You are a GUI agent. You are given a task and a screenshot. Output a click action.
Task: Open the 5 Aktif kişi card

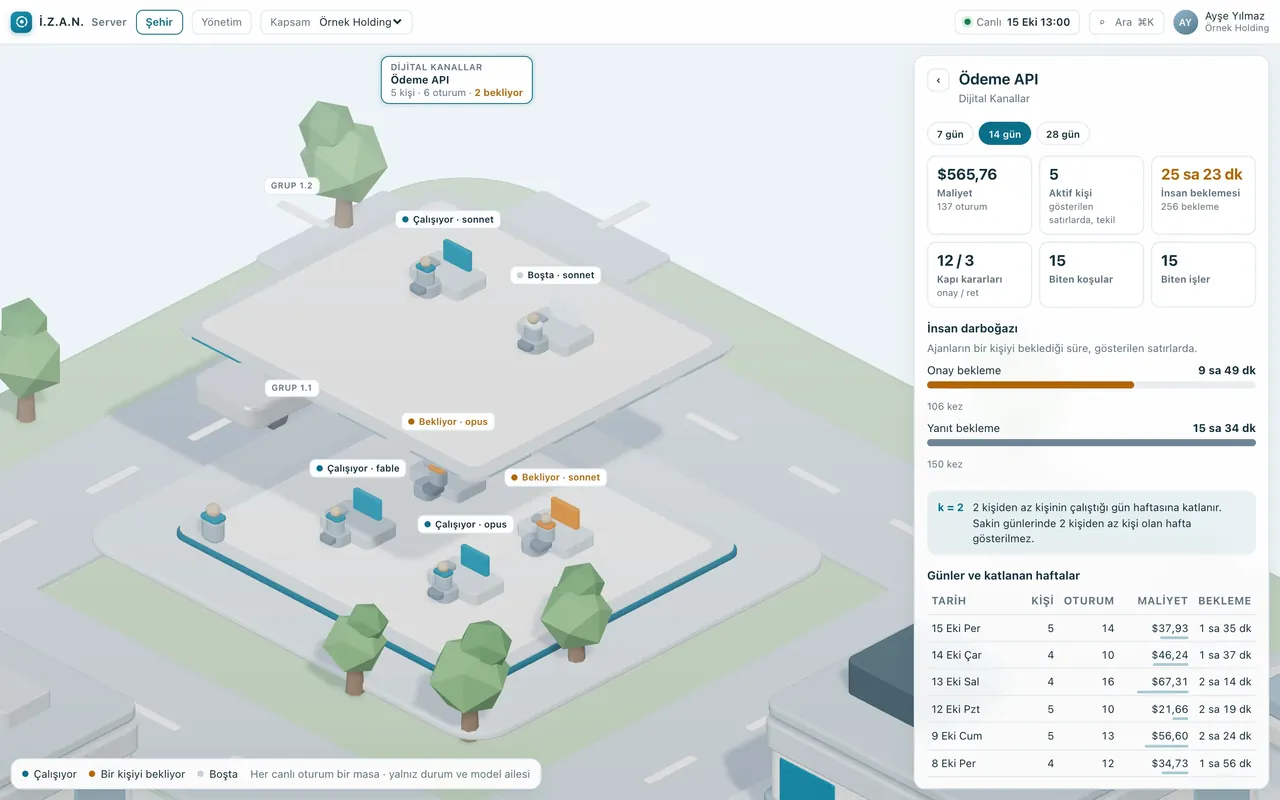click(x=1091, y=195)
